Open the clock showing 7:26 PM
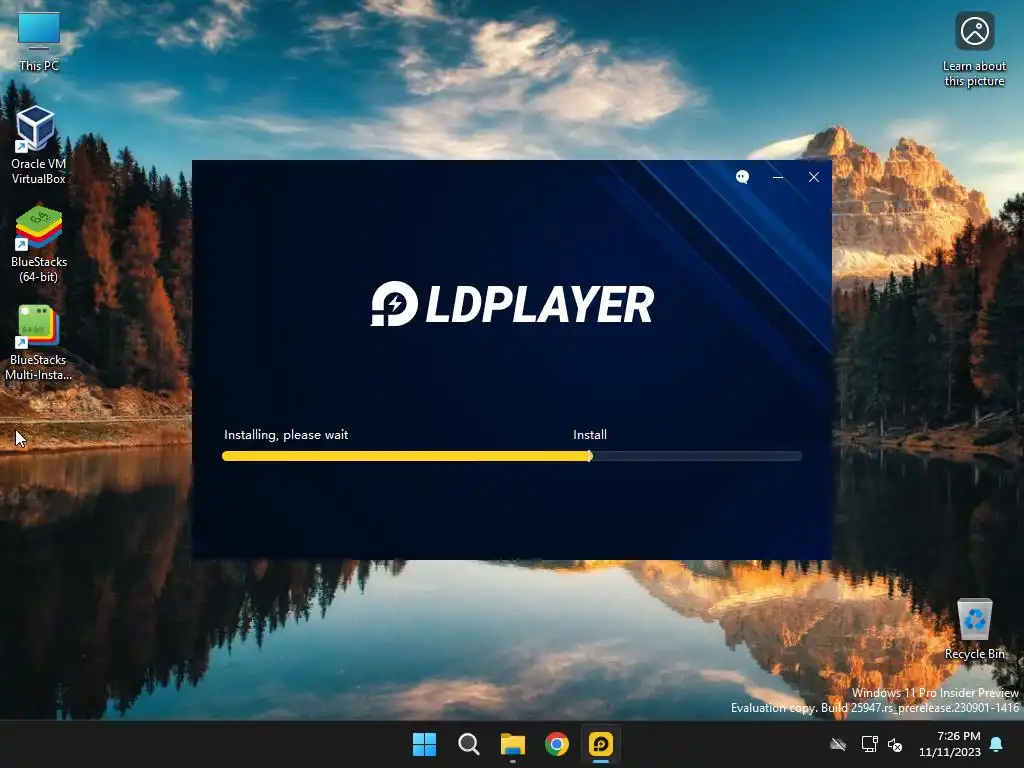This screenshot has width=1024, height=768. (x=950, y=744)
